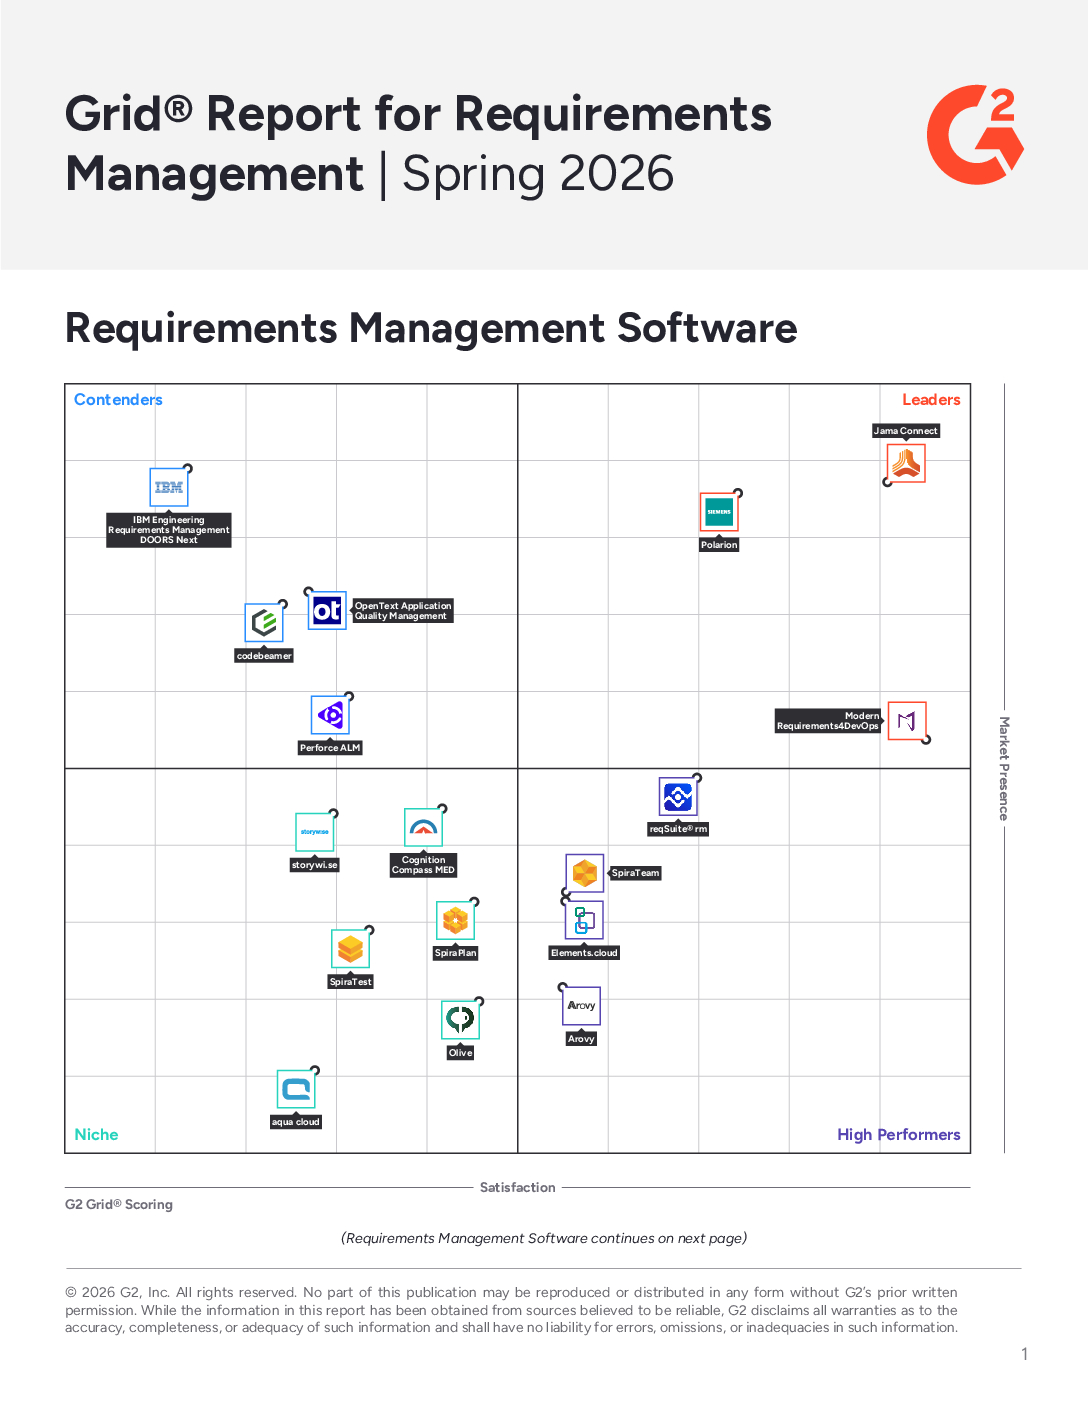Image resolution: width=1088 pixels, height=1408 pixels.
Task: Open the Olive product icon
Action: point(460,1020)
